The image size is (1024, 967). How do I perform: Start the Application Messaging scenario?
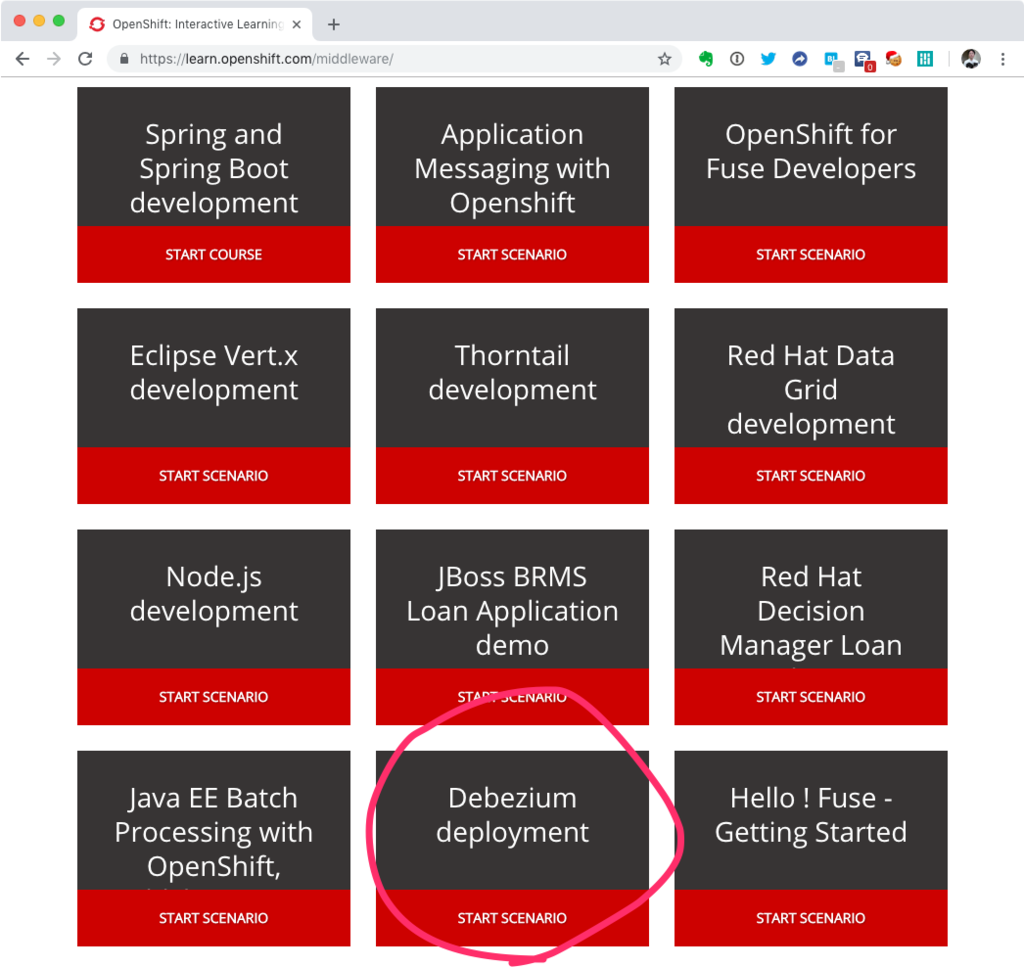[x=512, y=255]
